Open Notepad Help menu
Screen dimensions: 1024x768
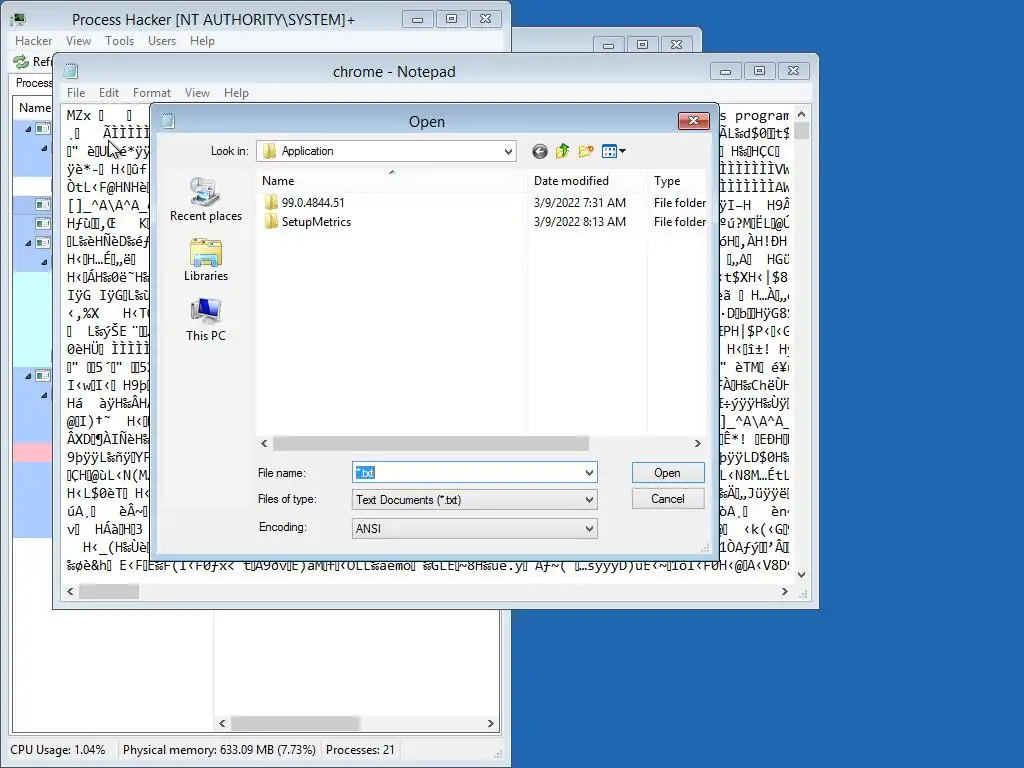click(236, 93)
